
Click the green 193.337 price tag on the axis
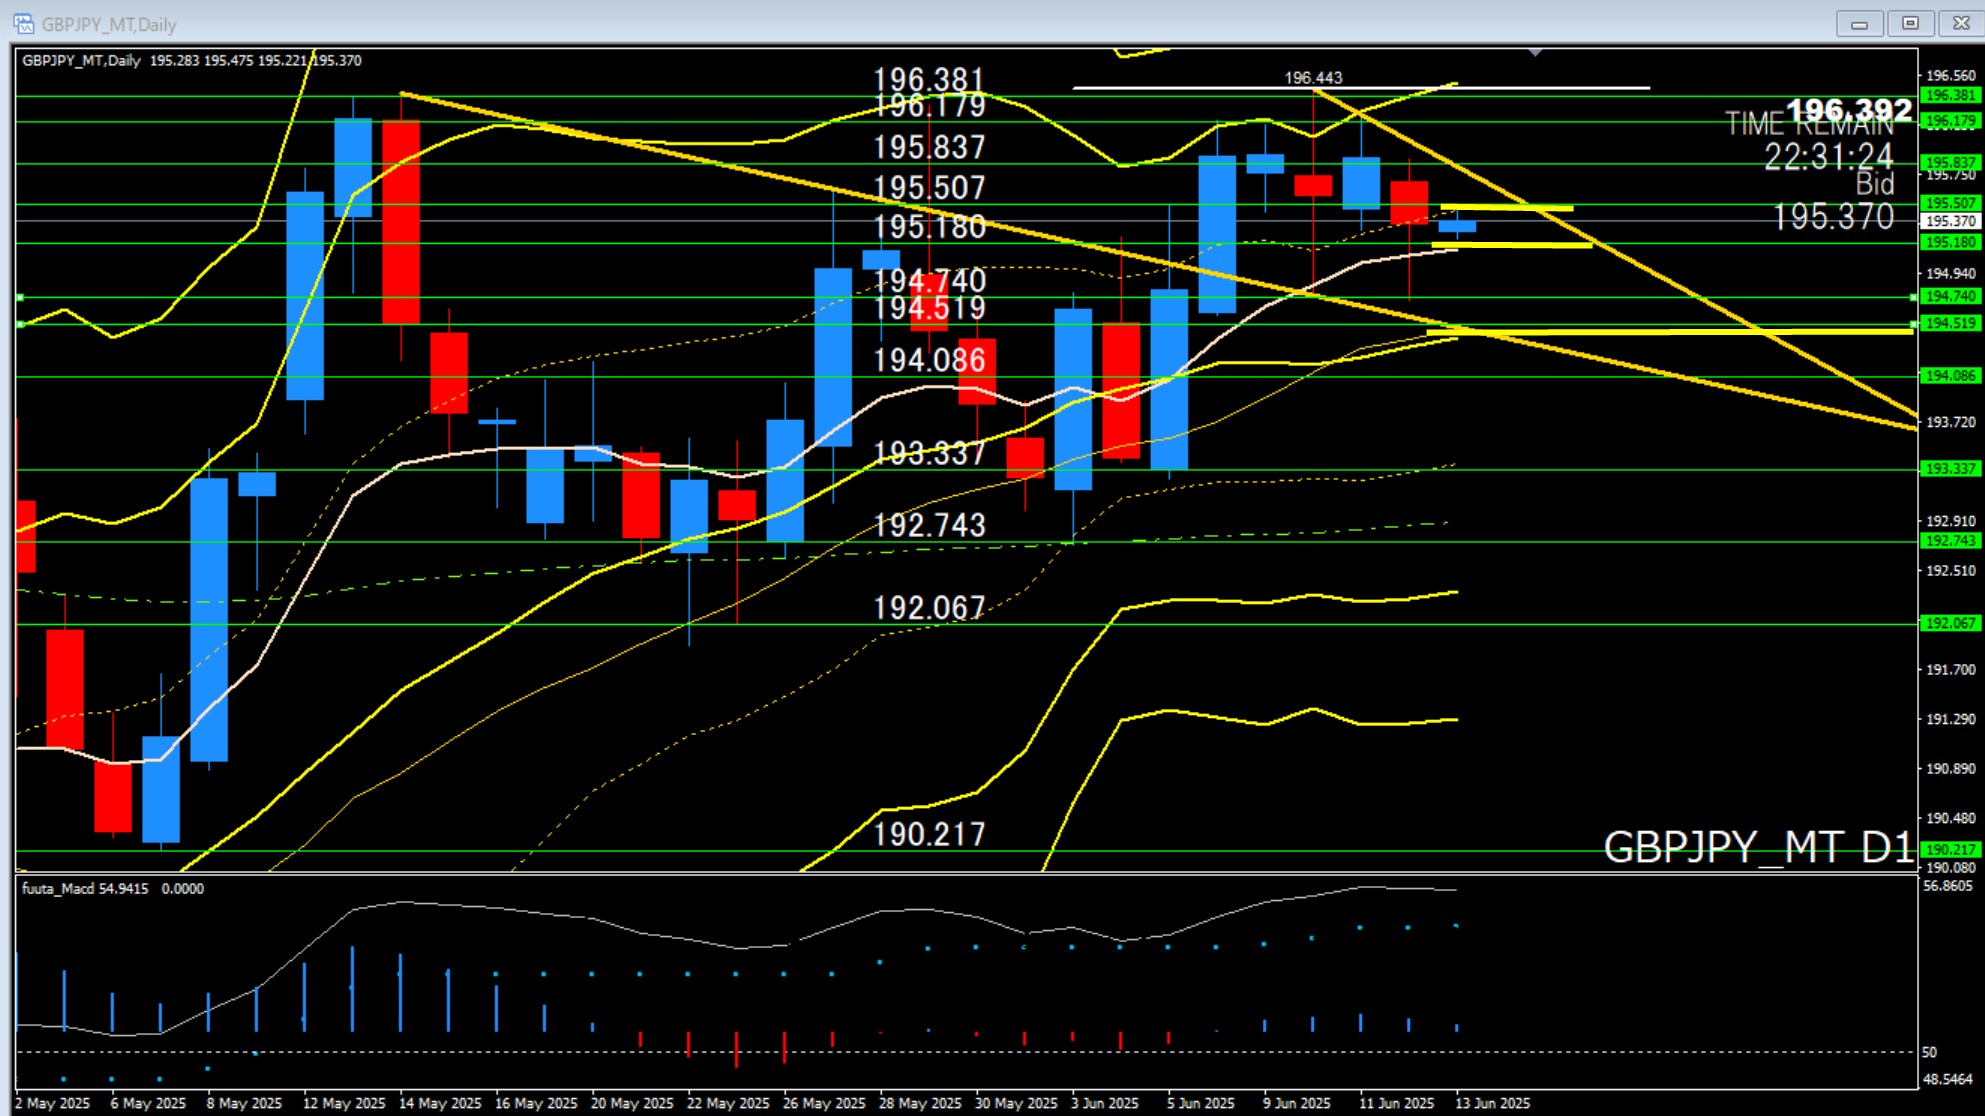coord(1950,468)
